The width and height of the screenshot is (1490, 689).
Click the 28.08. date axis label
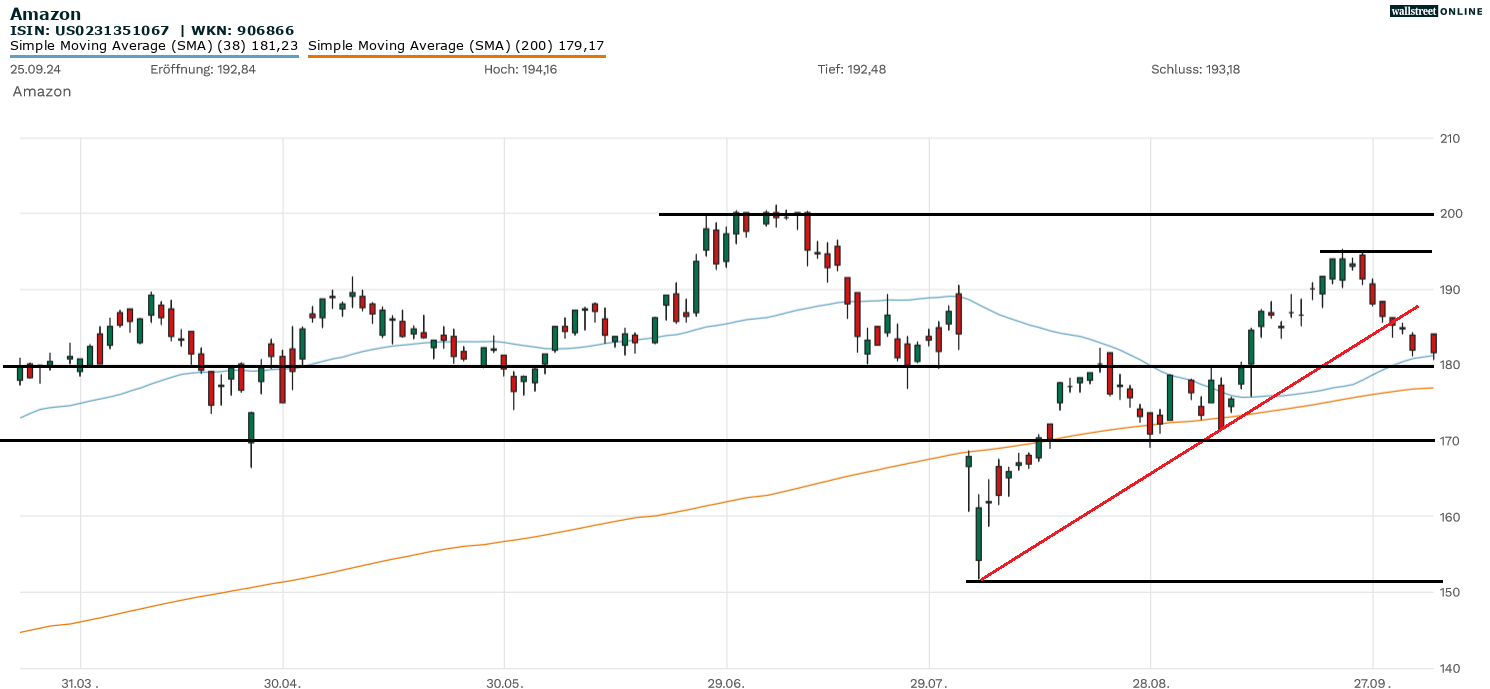pyautogui.click(x=1150, y=682)
